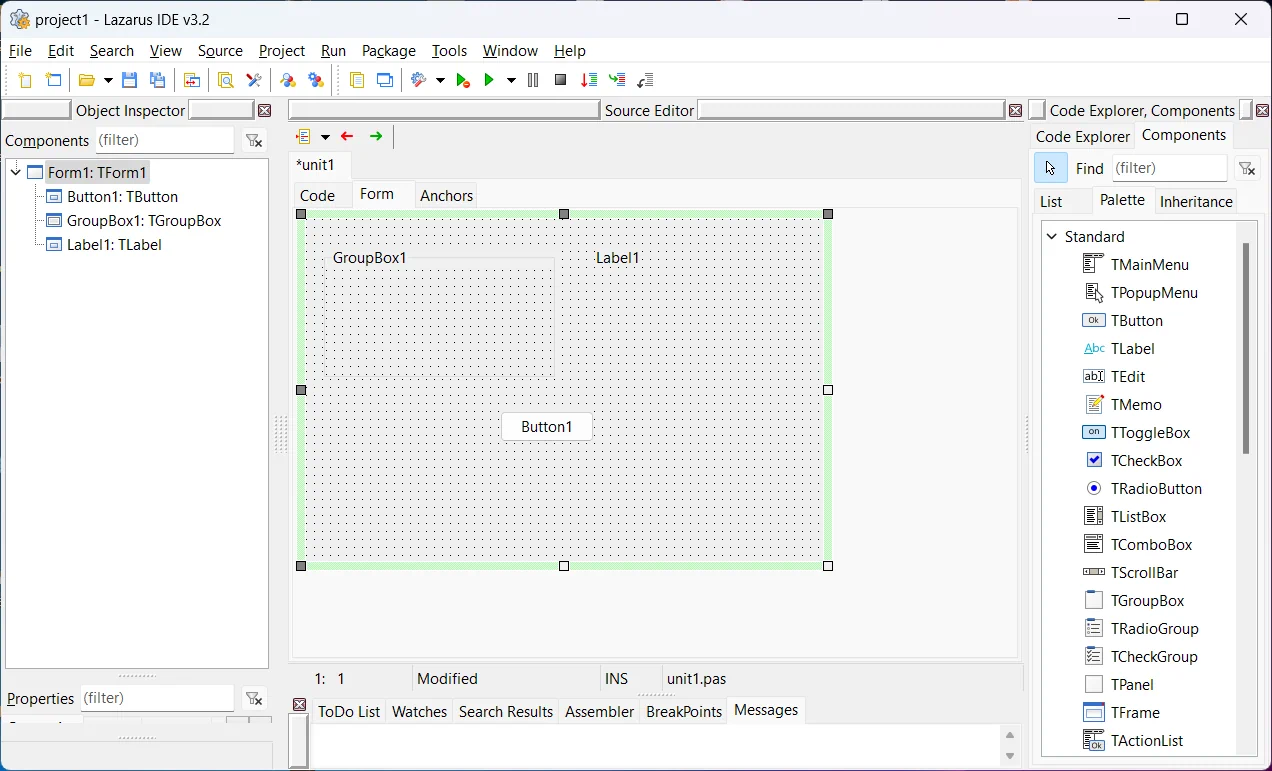Jump forward with the green arrow in Source Editor

pos(376,136)
